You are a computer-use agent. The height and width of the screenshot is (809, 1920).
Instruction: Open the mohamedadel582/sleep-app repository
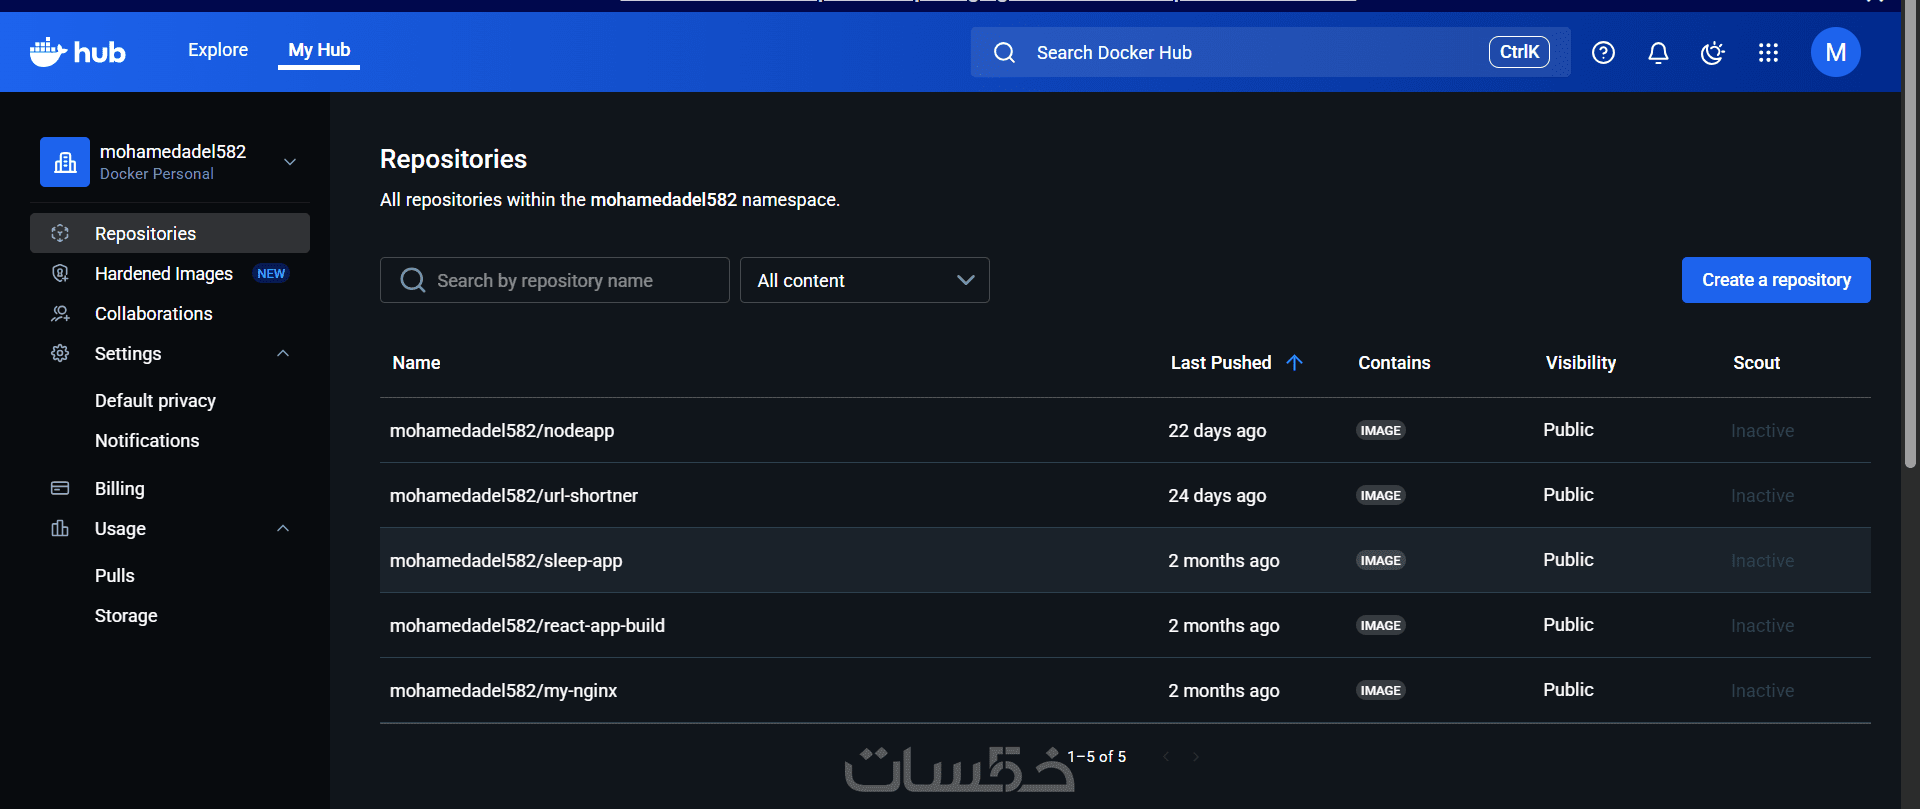tap(506, 561)
